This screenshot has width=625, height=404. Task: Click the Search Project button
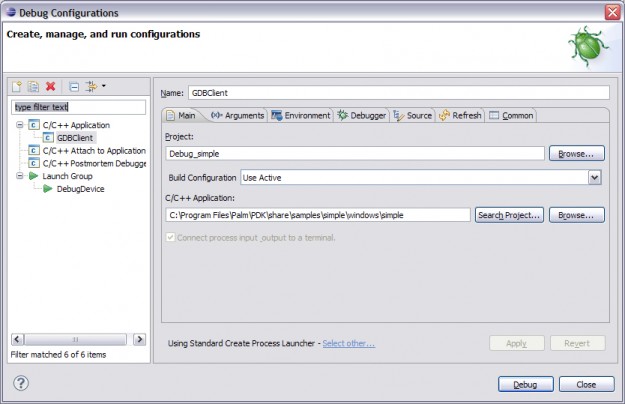[509, 215]
